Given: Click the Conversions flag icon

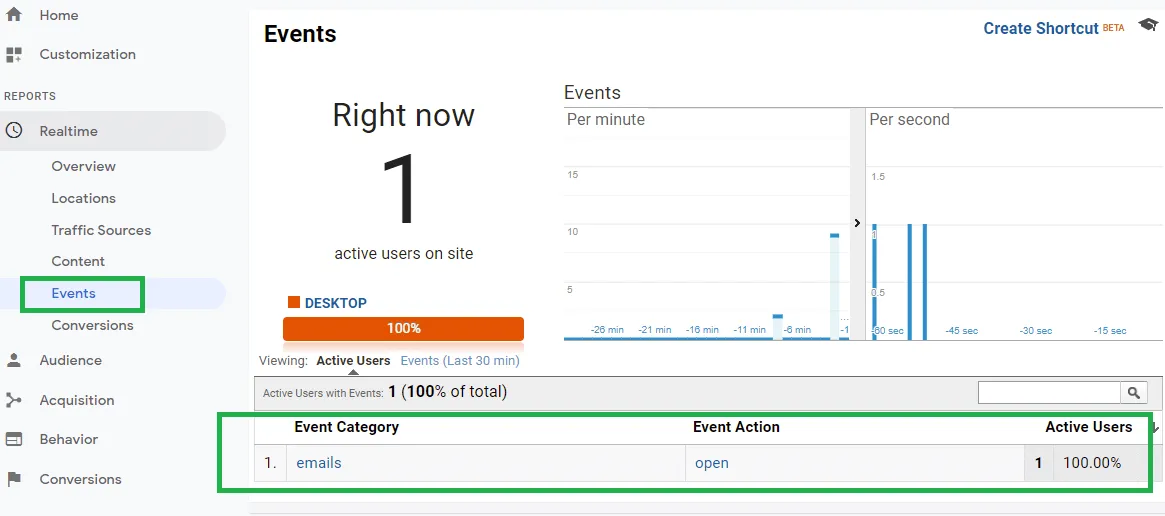Looking at the screenshot, I should pos(13,479).
